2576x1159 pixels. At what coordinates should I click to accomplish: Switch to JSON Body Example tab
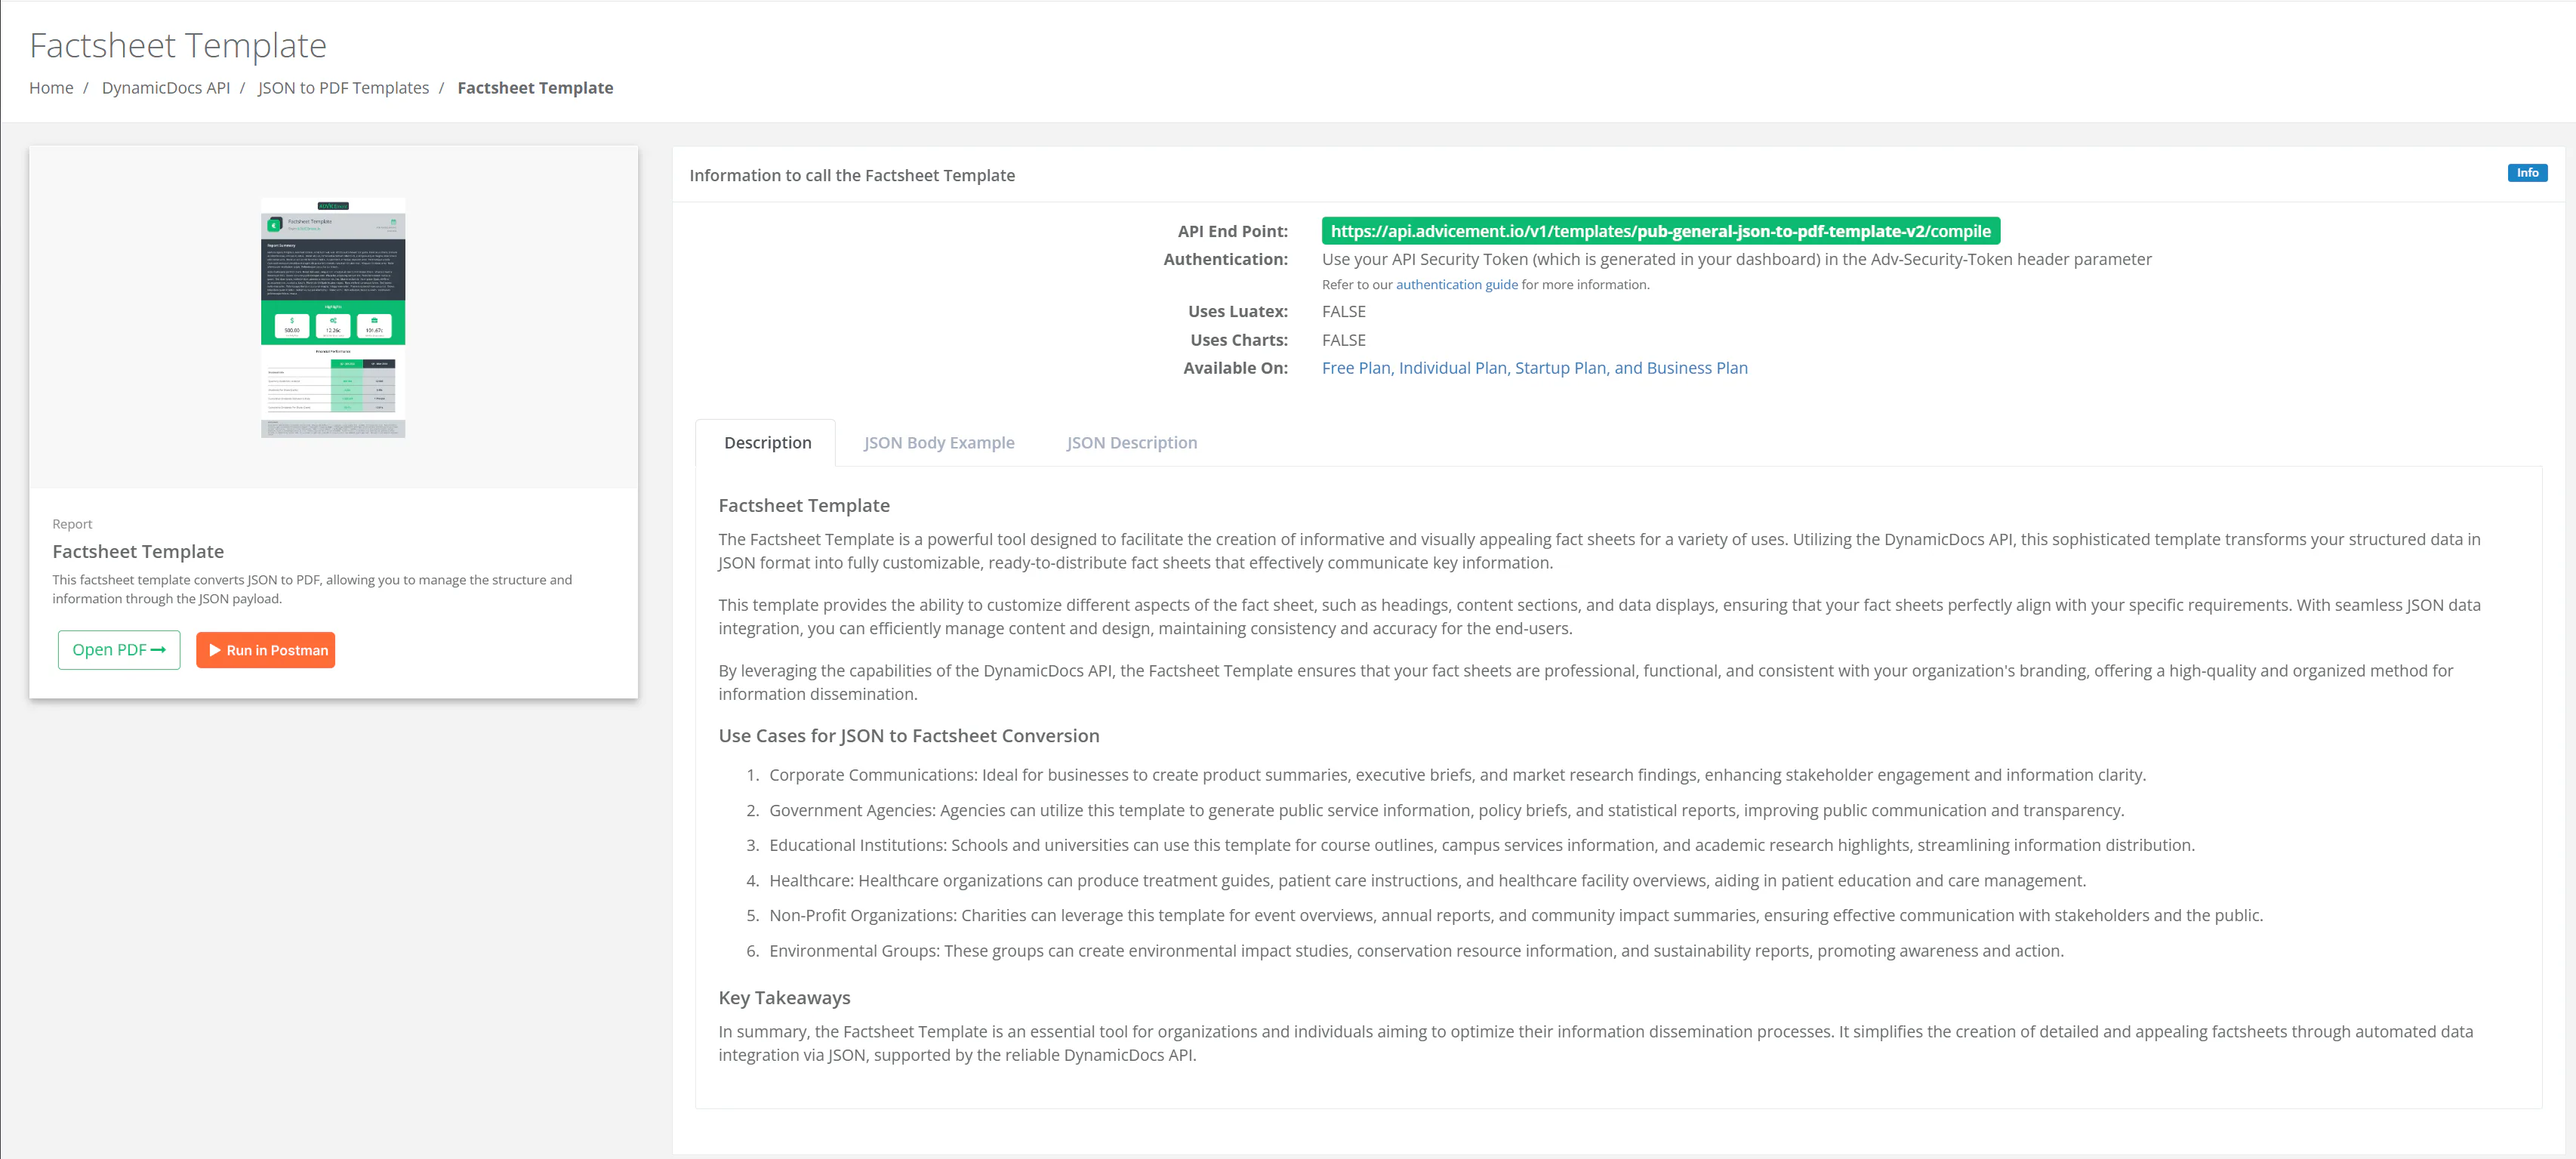pyautogui.click(x=939, y=443)
